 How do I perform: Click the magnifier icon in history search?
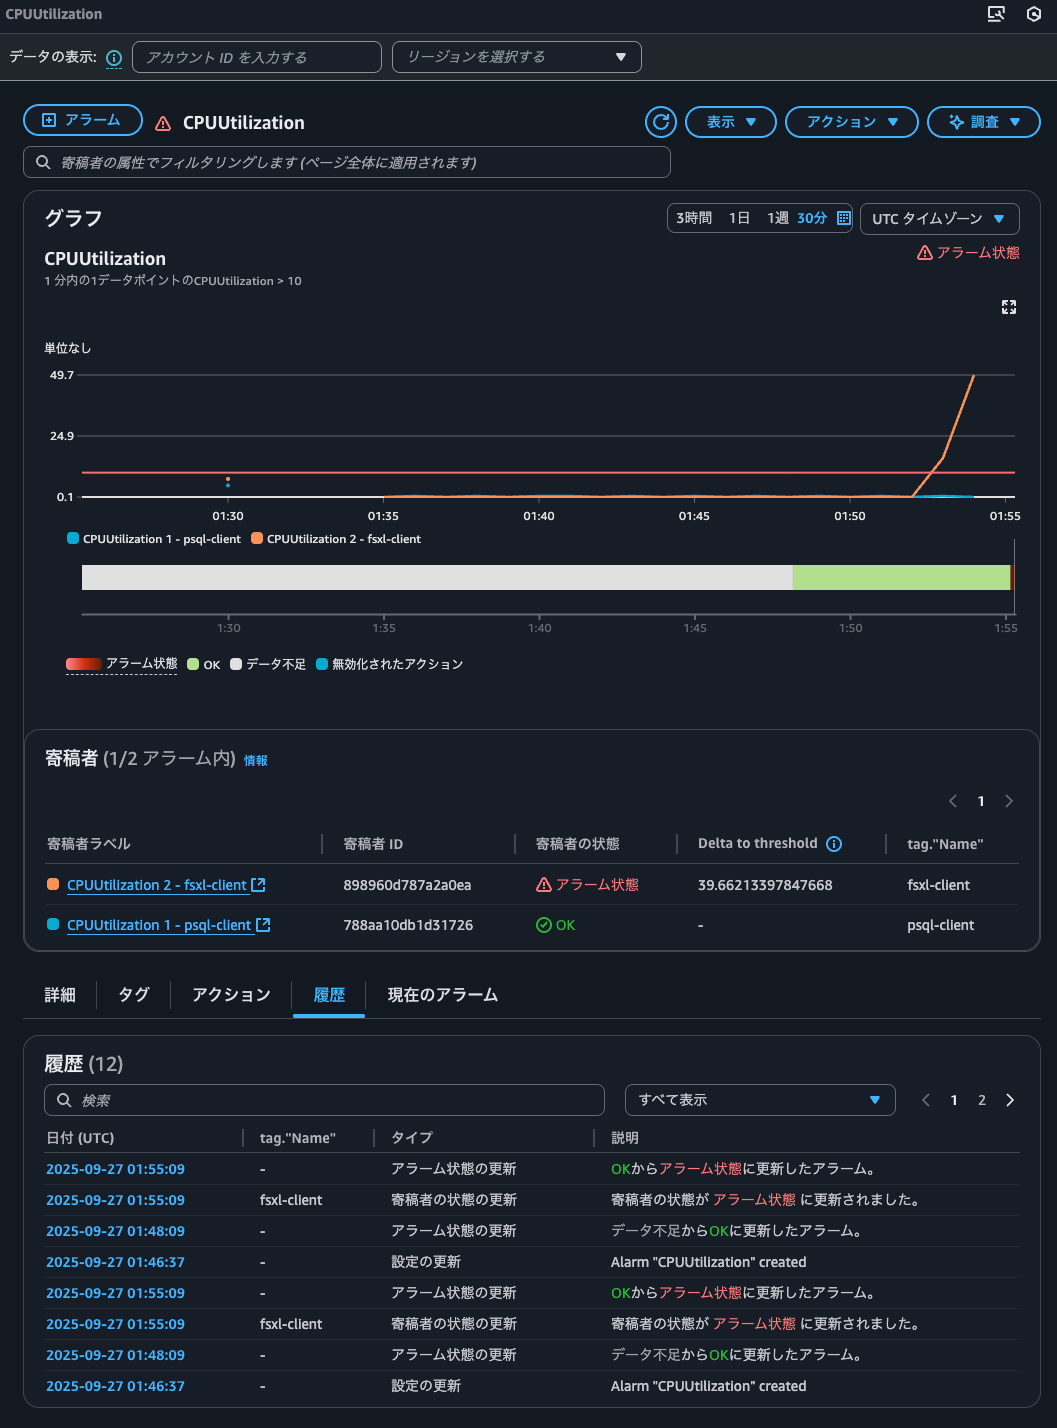pos(64,1100)
